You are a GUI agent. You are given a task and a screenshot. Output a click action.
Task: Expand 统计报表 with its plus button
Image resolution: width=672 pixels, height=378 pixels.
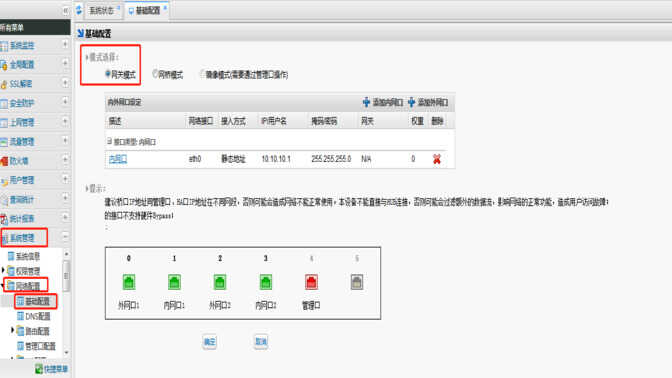(65, 217)
